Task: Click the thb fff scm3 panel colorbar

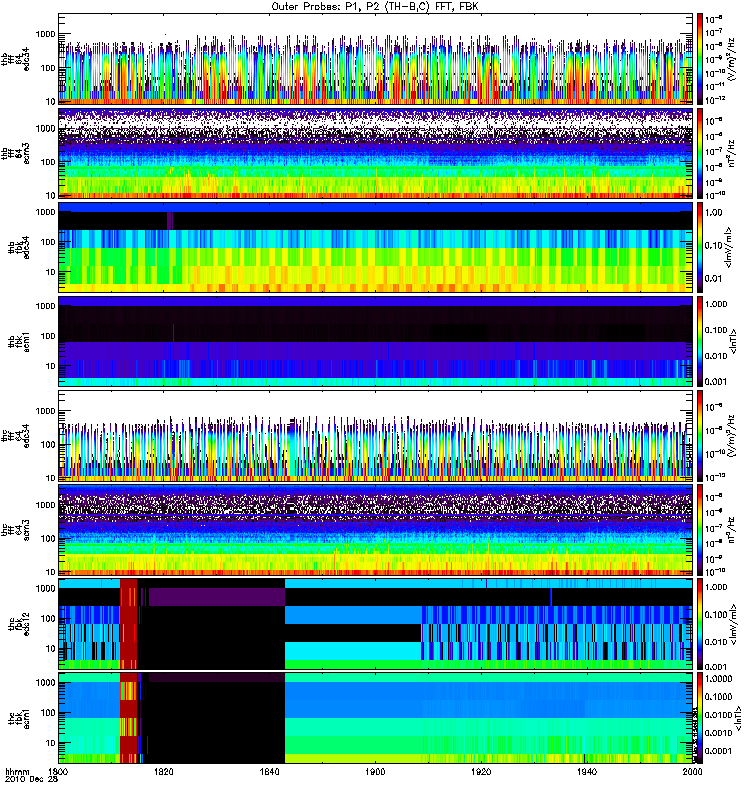Action: tap(699, 153)
